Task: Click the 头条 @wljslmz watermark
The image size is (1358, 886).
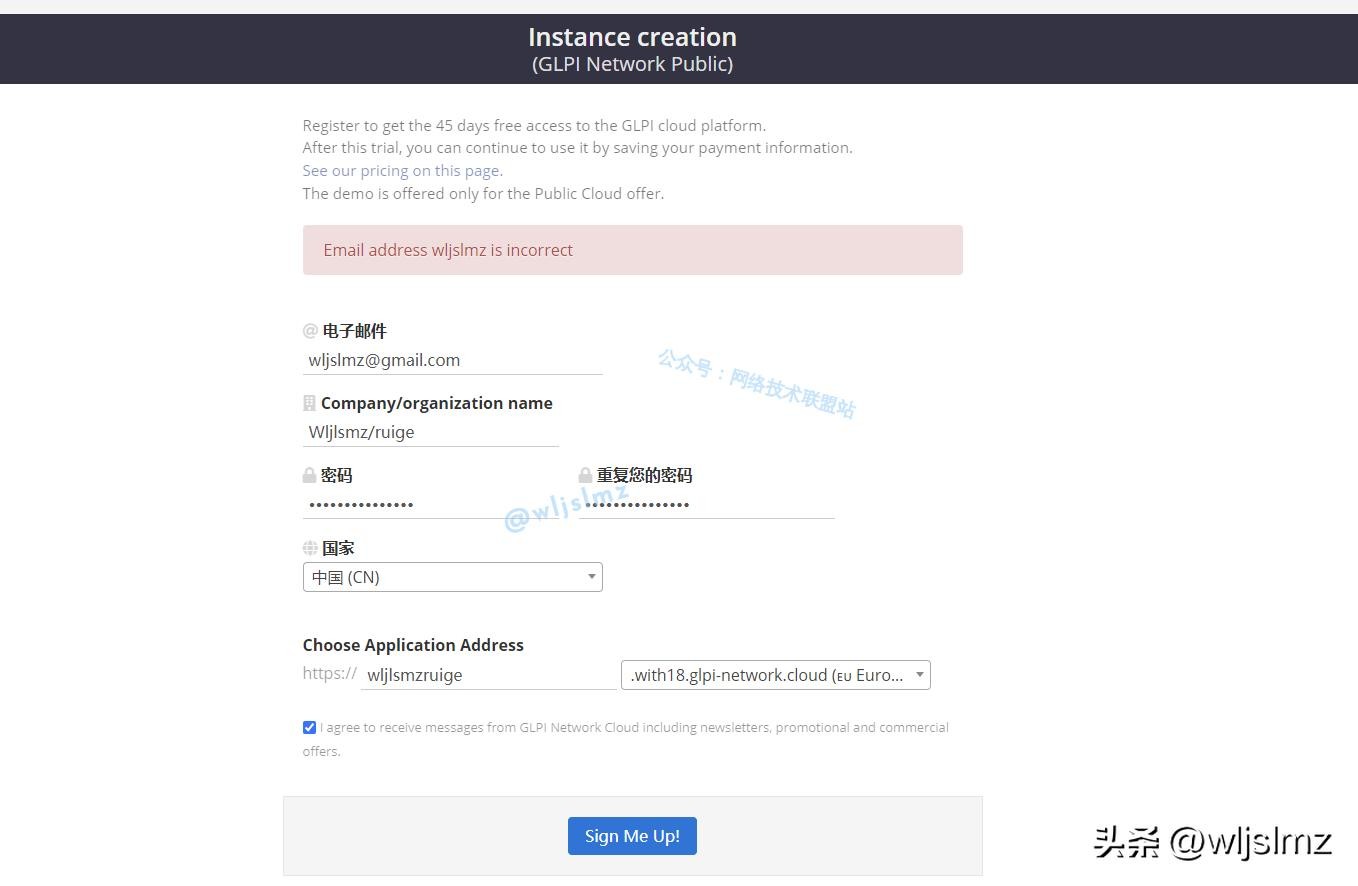Action: click(1212, 842)
